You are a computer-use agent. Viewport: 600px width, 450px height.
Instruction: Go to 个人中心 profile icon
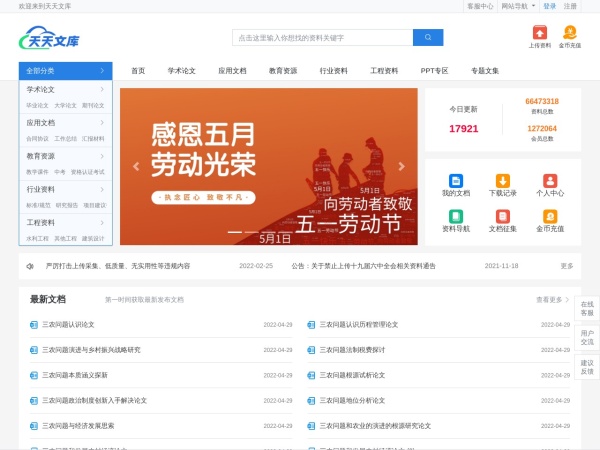(550, 184)
